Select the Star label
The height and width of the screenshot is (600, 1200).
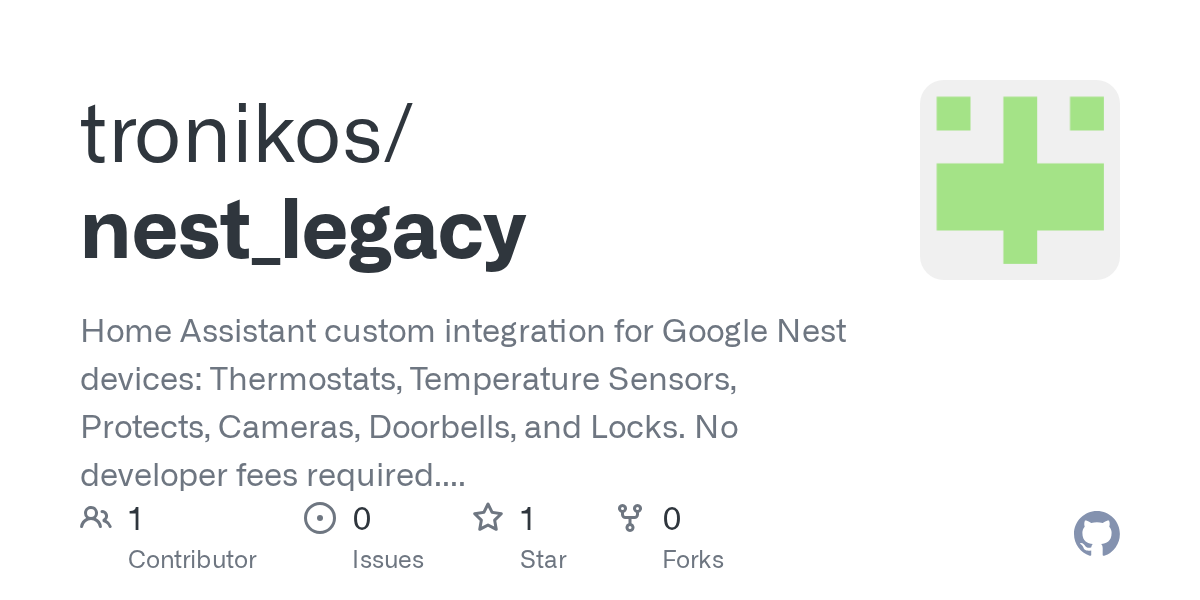[543, 560]
